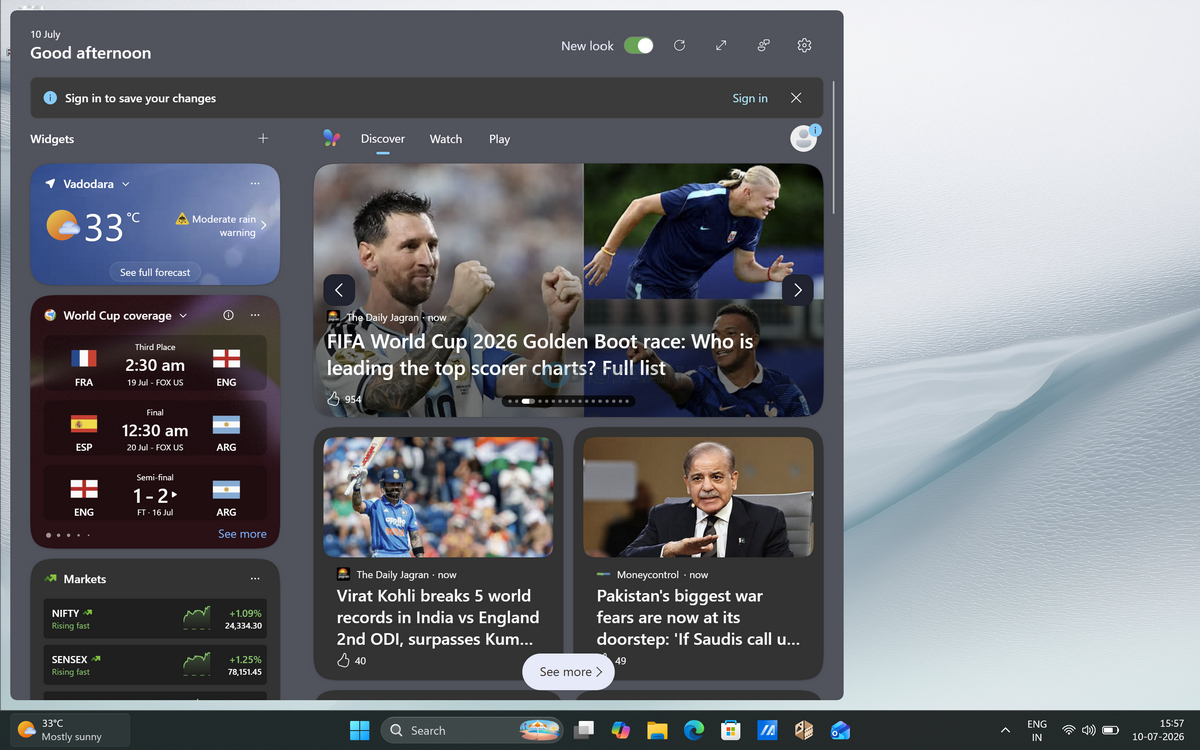The height and width of the screenshot is (750, 1200).
Task: Click Sign in link on banner
Action: click(x=750, y=98)
